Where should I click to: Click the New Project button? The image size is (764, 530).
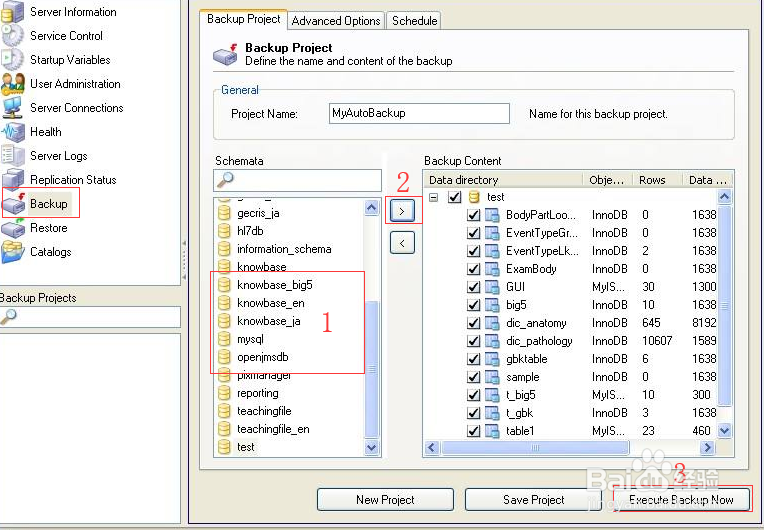[385, 500]
